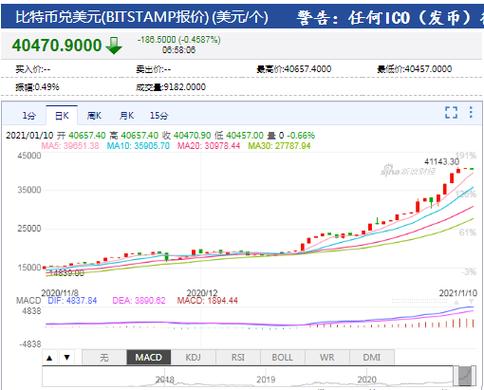Click the 买入价 bid price field
The image size is (484, 390).
(33, 69)
